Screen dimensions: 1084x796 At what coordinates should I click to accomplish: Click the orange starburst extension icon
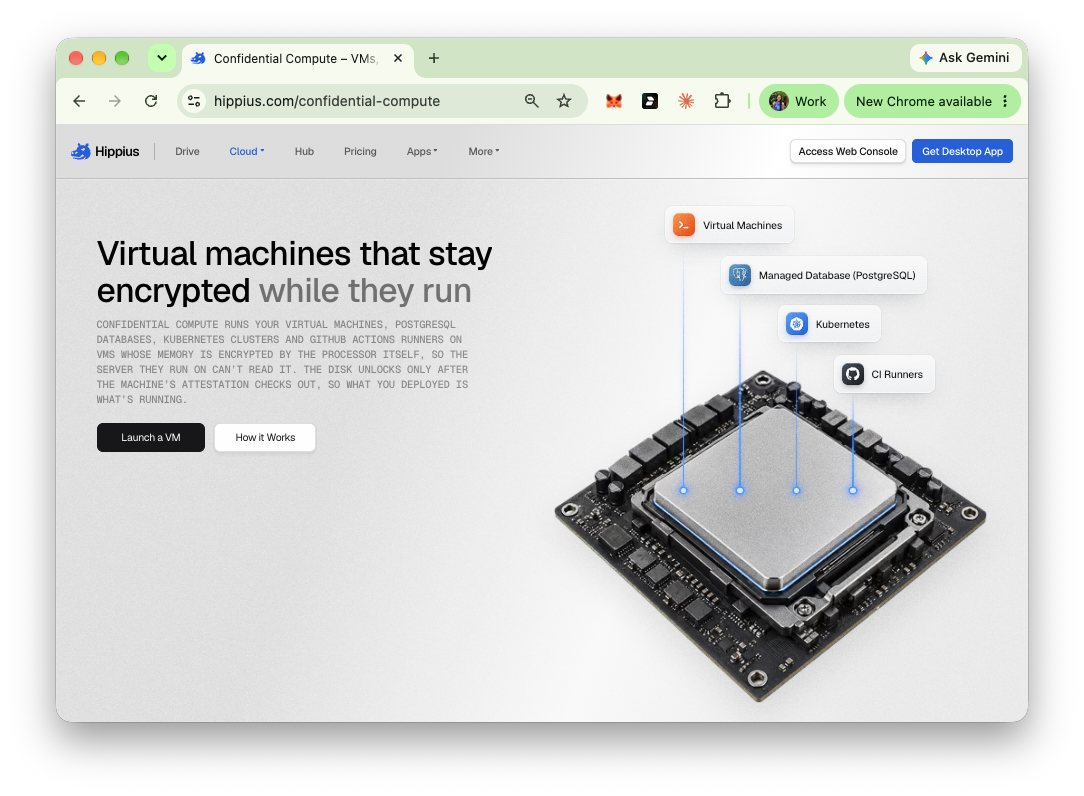pos(686,101)
